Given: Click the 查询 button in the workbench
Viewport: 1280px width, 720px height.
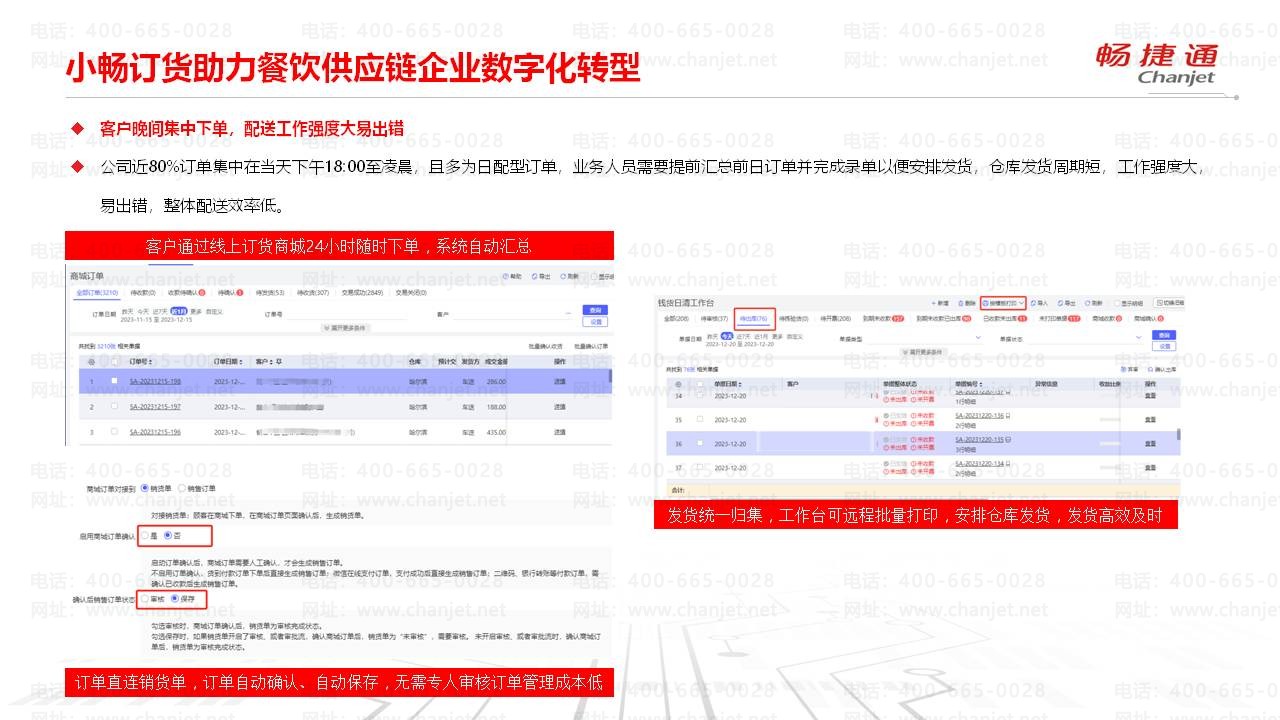Looking at the screenshot, I should pyautogui.click(x=1164, y=335).
